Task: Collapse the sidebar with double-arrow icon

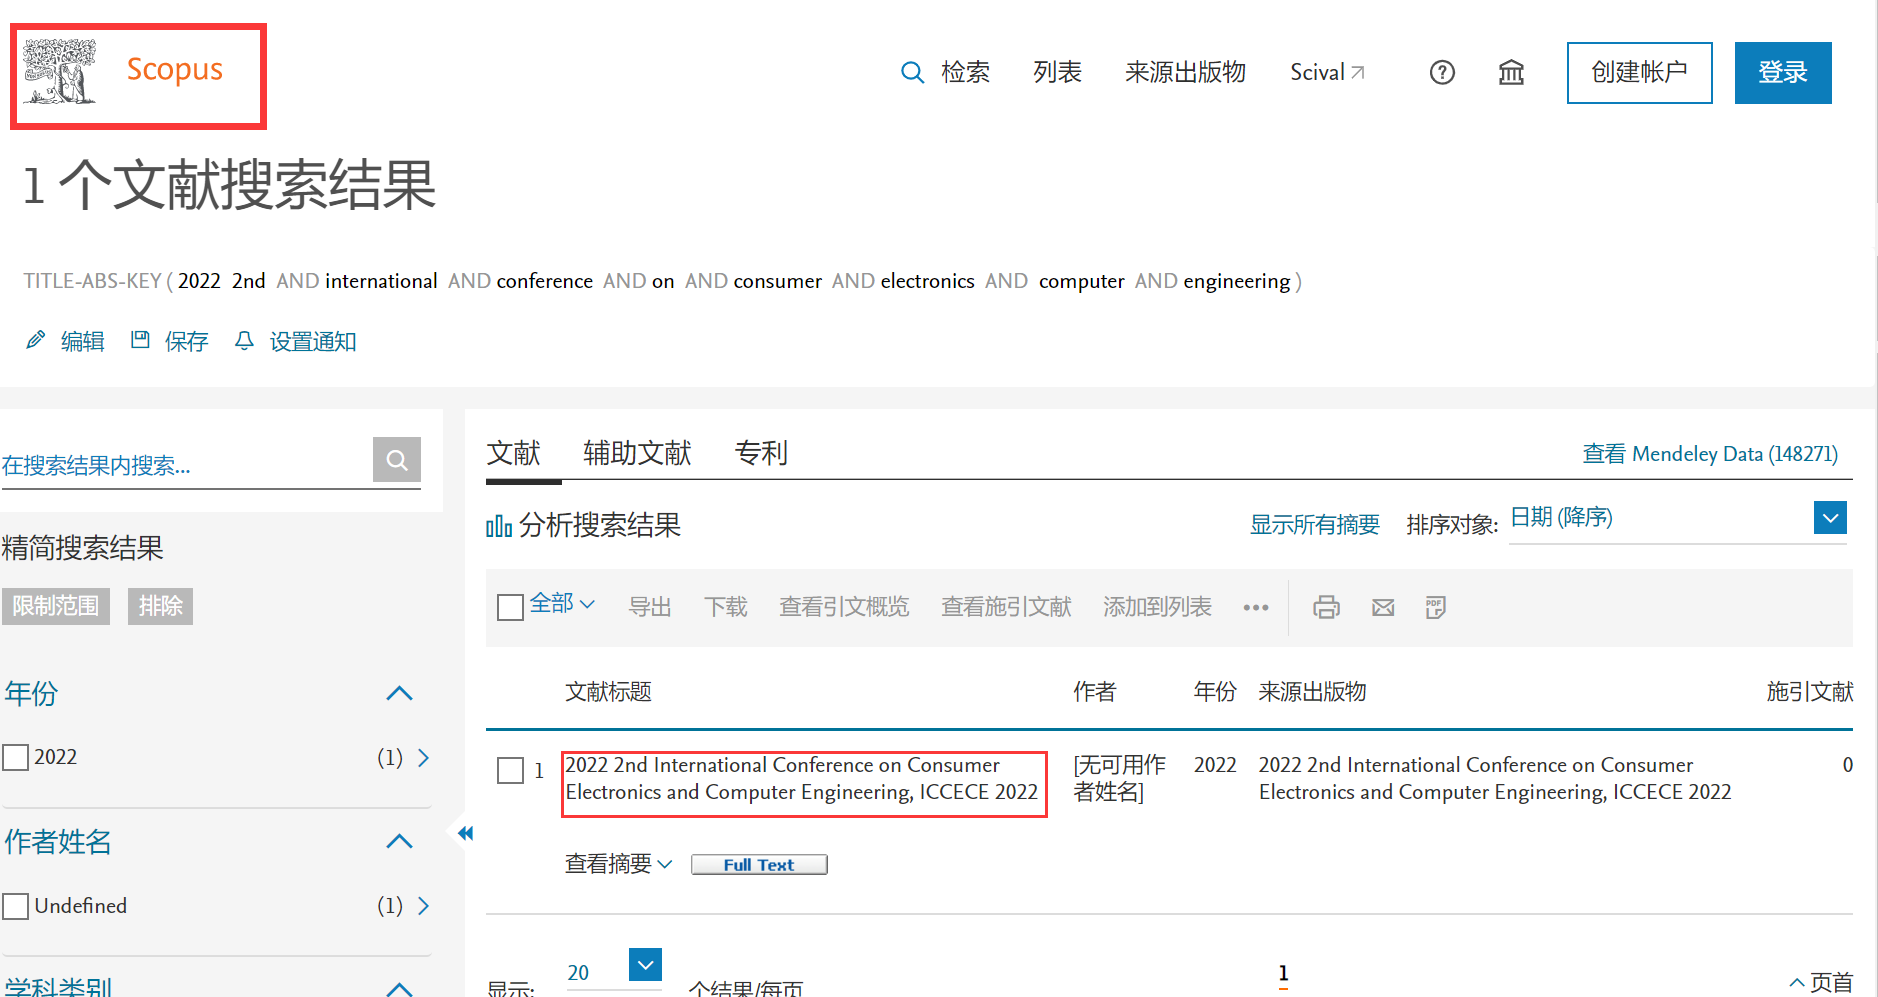Action: click(465, 833)
